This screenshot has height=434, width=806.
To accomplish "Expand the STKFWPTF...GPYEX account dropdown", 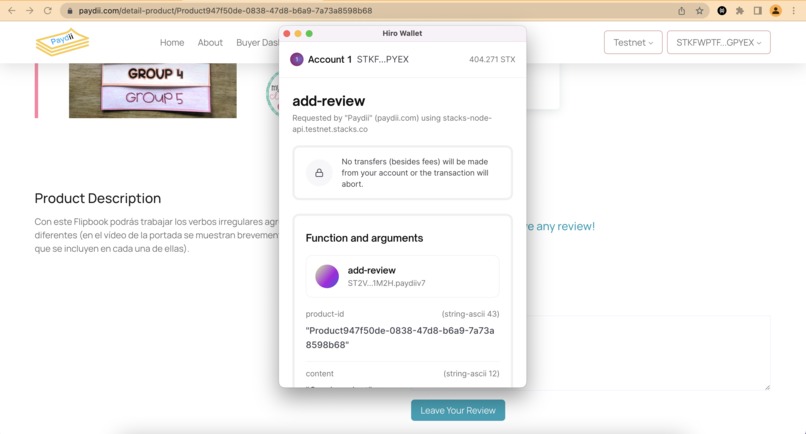I will pyautogui.click(x=719, y=42).
